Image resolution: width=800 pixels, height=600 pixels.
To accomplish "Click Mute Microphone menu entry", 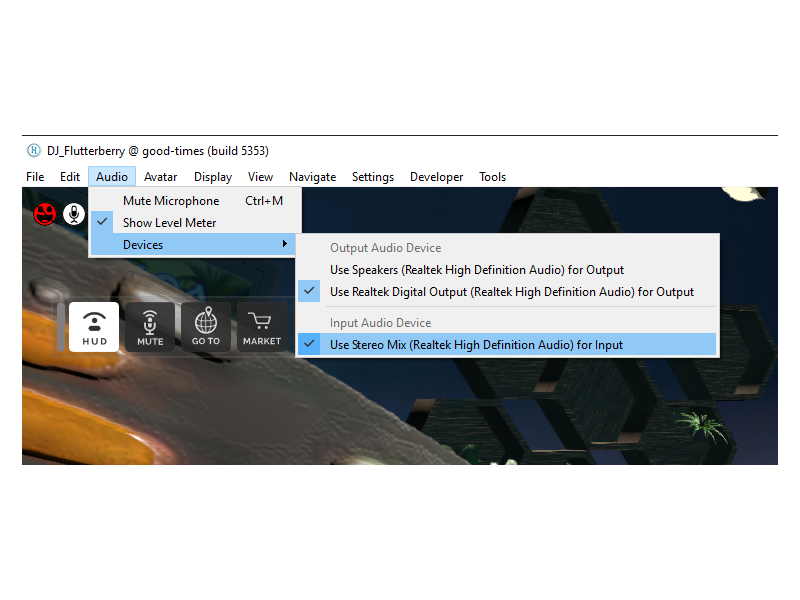I will pyautogui.click(x=195, y=201).
